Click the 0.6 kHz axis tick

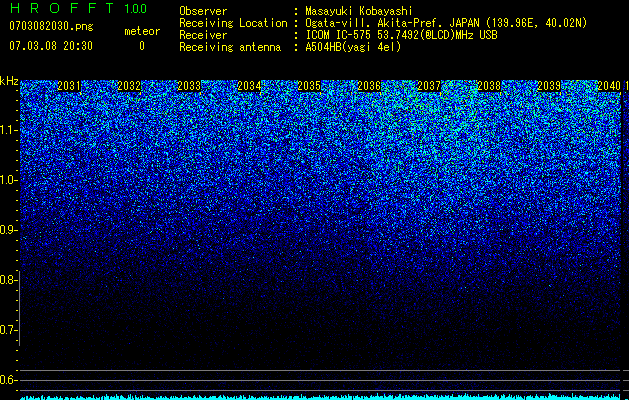pos(9,380)
